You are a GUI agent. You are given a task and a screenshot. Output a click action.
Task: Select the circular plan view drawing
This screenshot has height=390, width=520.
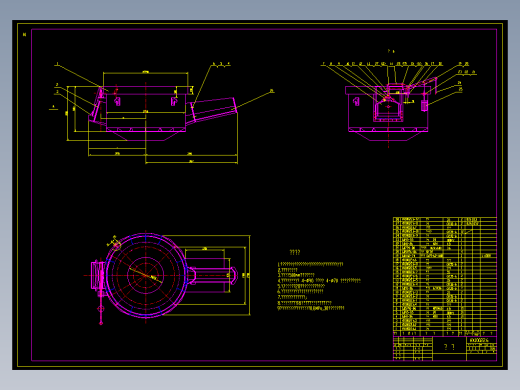click(x=146, y=275)
